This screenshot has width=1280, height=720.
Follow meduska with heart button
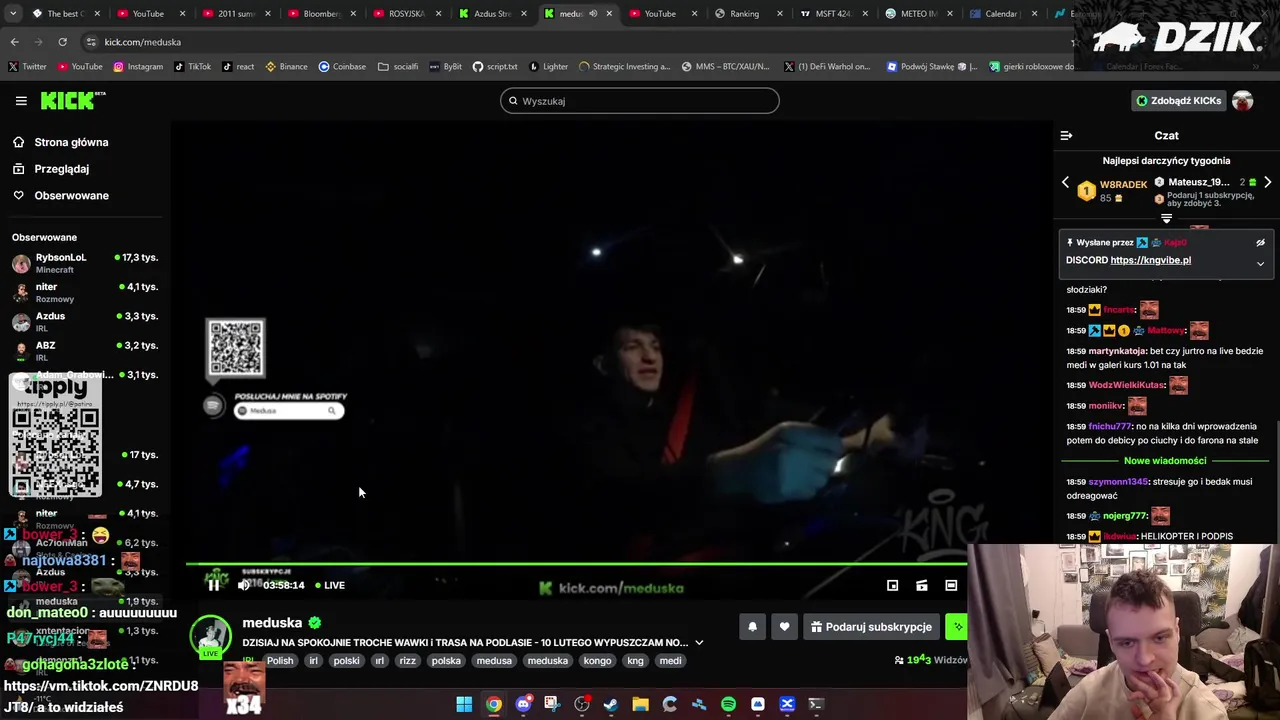[x=784, y=627]
